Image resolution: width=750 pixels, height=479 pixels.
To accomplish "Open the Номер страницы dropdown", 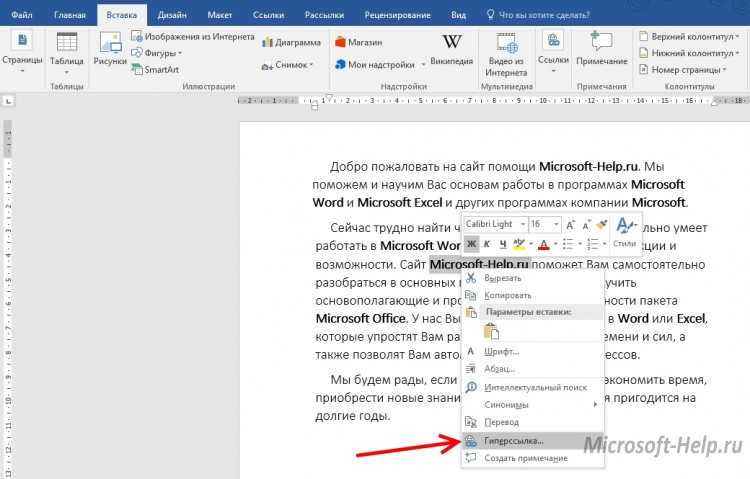I will [683, 69].
